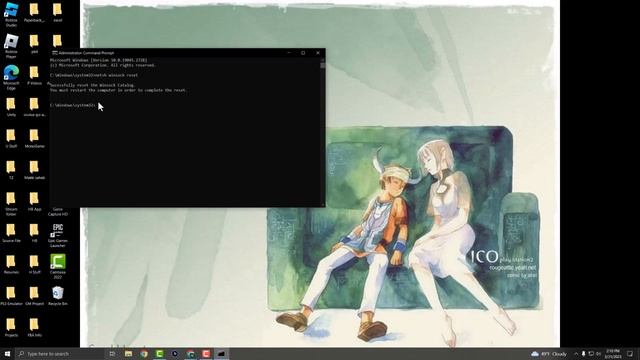This screenshot has height=360, width=640.
Task: Select the Paperback folder on desktop
Action: (x=34, y=13)
